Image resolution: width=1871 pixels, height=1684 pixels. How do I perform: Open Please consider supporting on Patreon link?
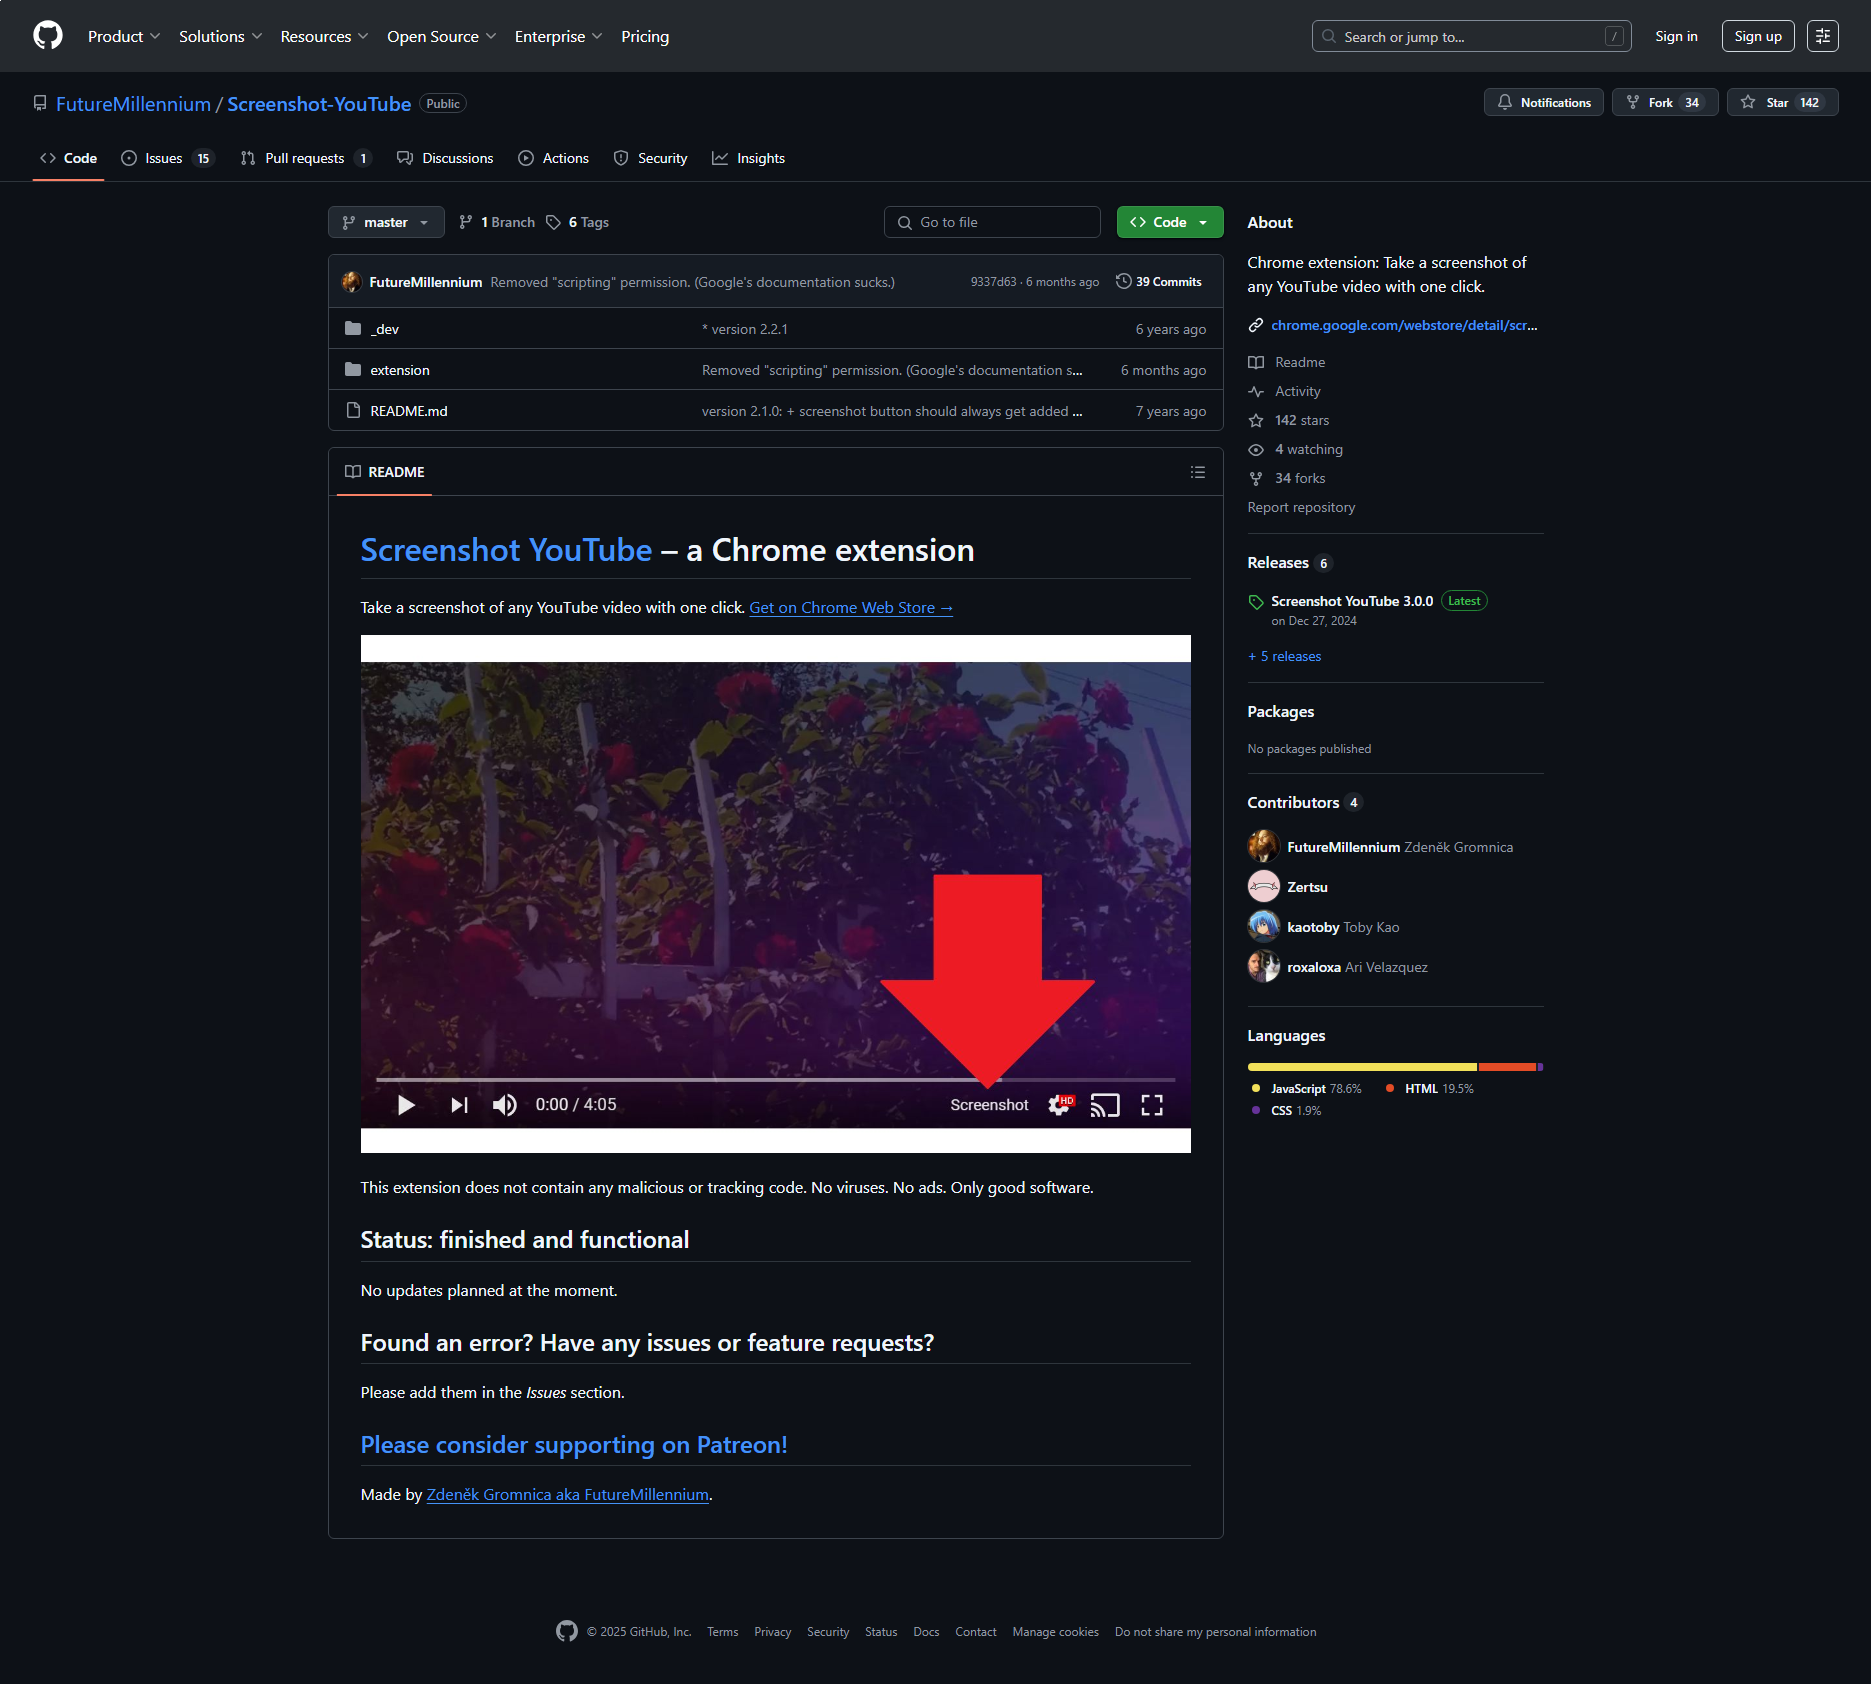click(x=574, y=1445)
